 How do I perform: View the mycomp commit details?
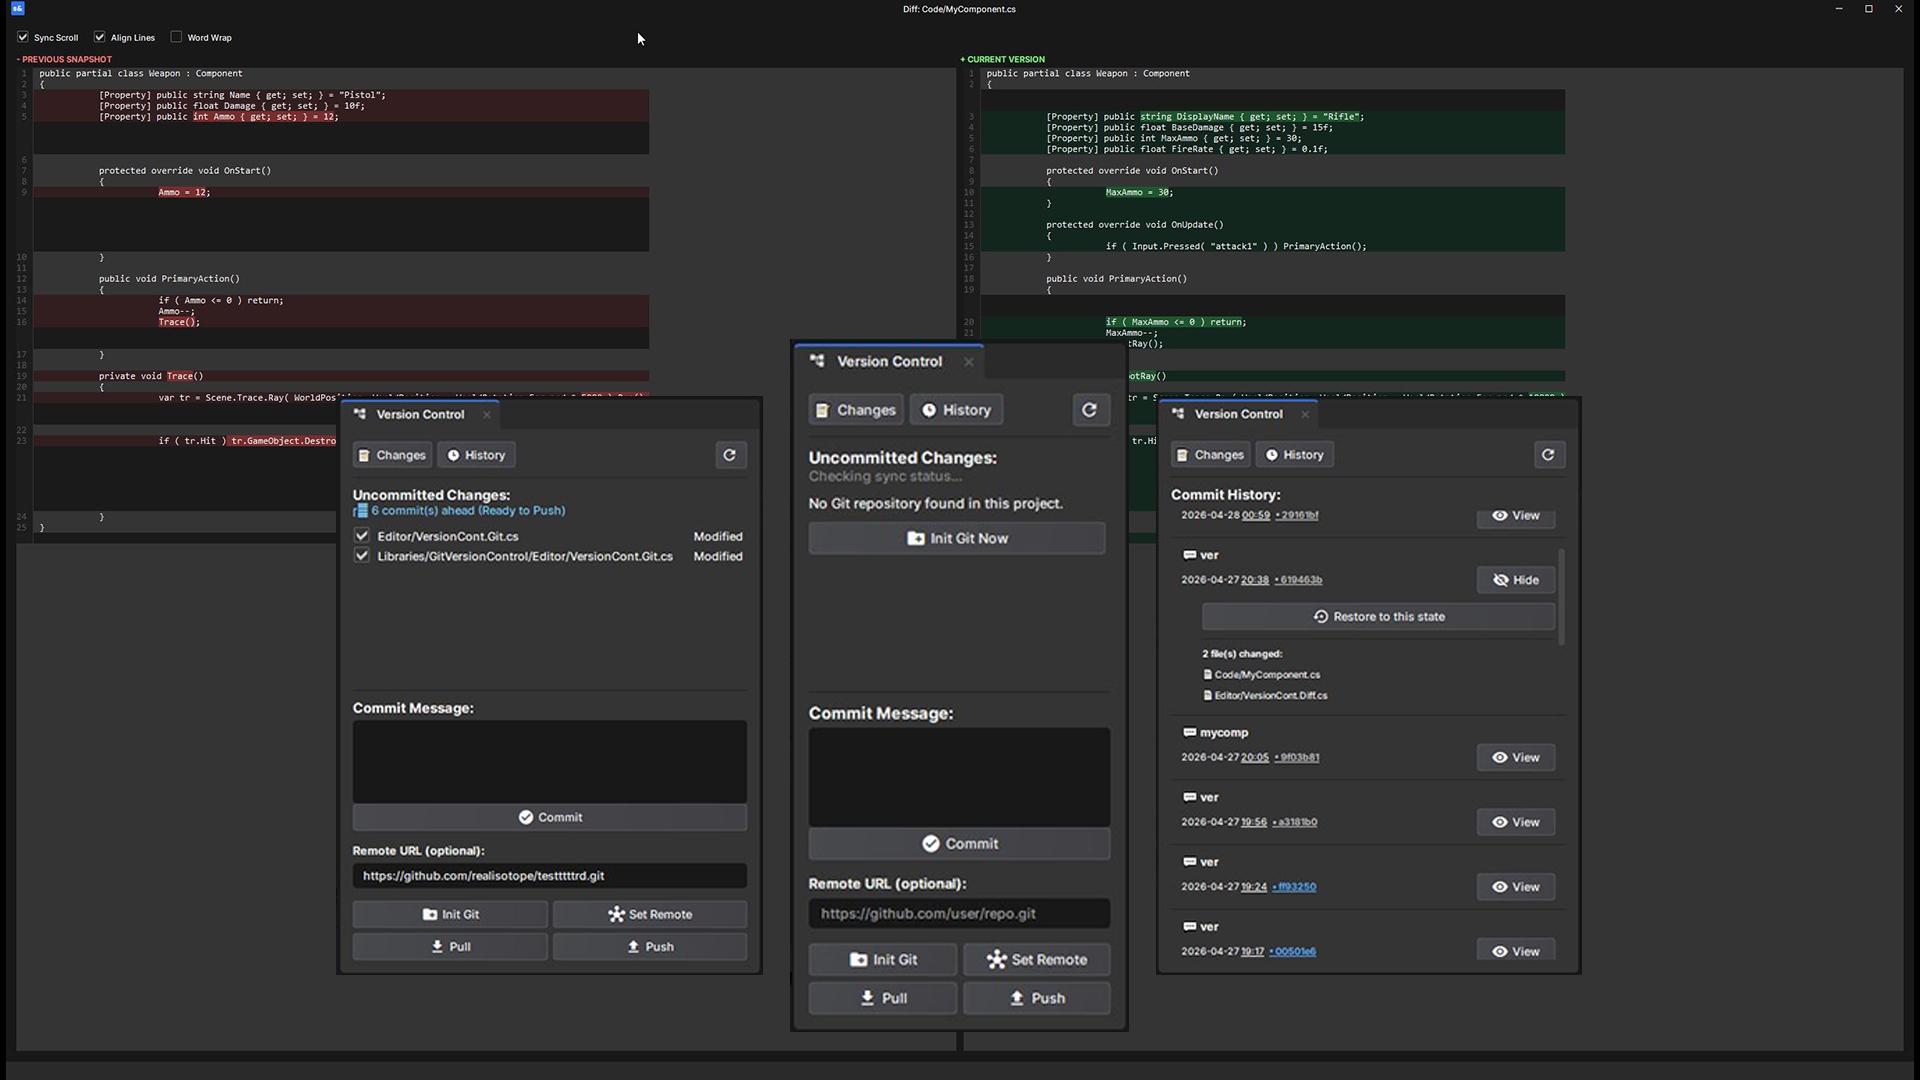(x=1515, y=757)
